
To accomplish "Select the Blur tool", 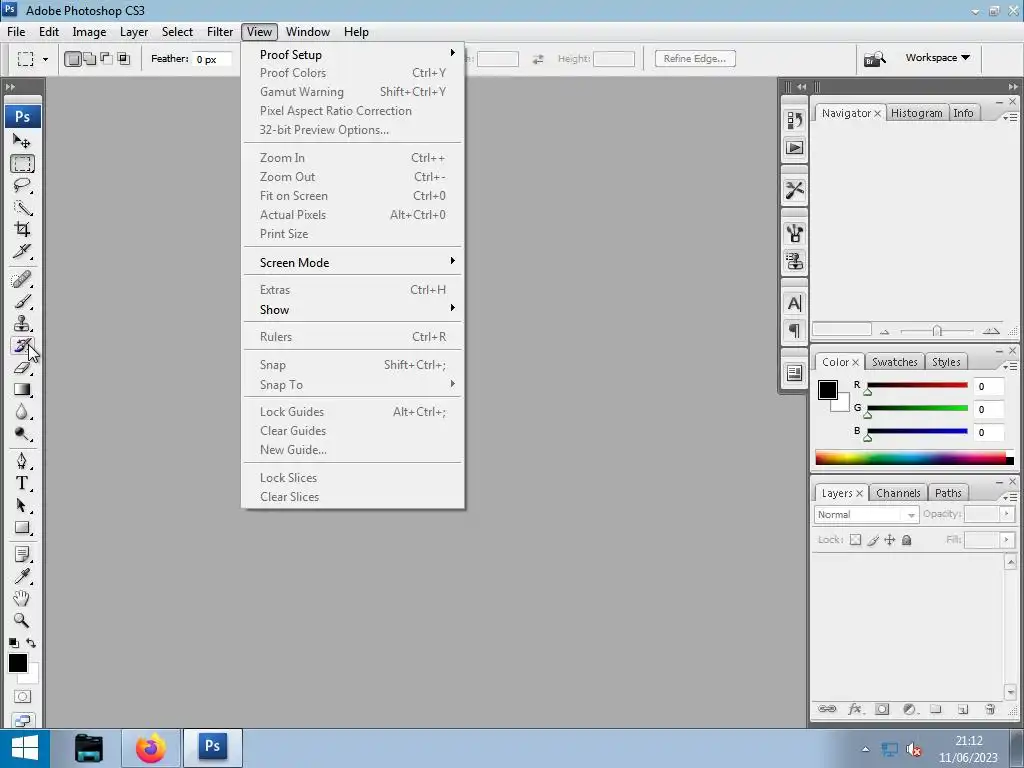I will click(22, 411).
